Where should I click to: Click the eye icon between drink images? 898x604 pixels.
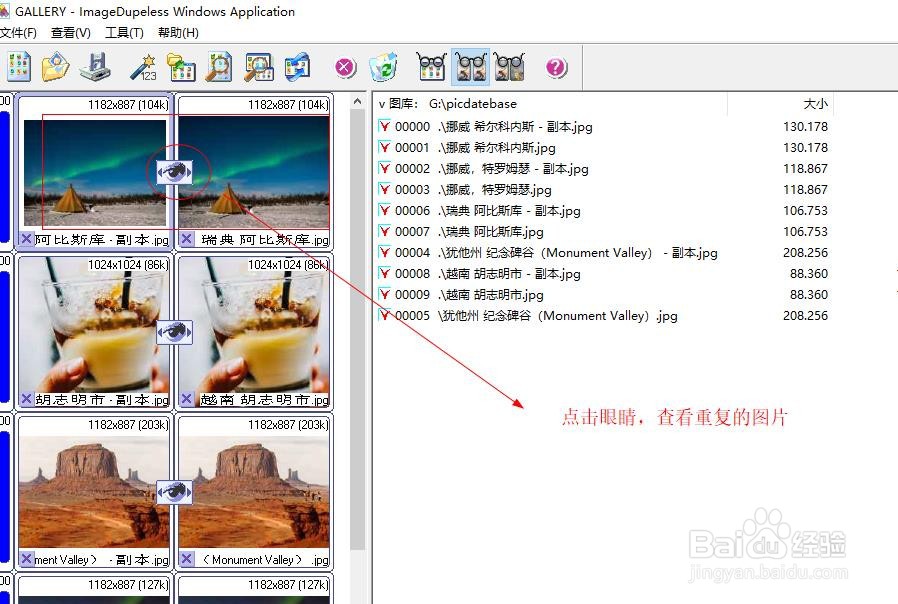coord(174,331)
